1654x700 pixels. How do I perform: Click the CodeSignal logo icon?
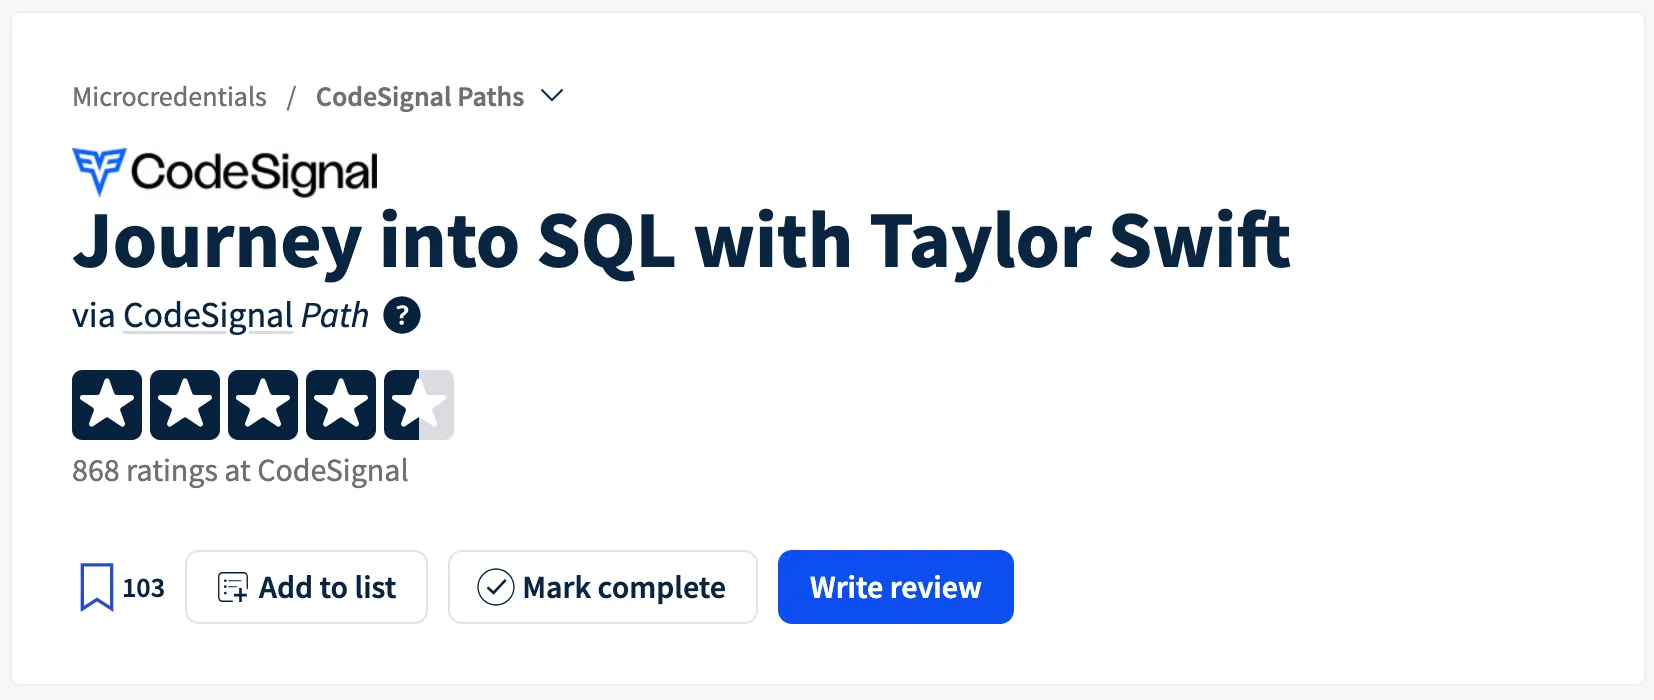click(x=97, y=171)
